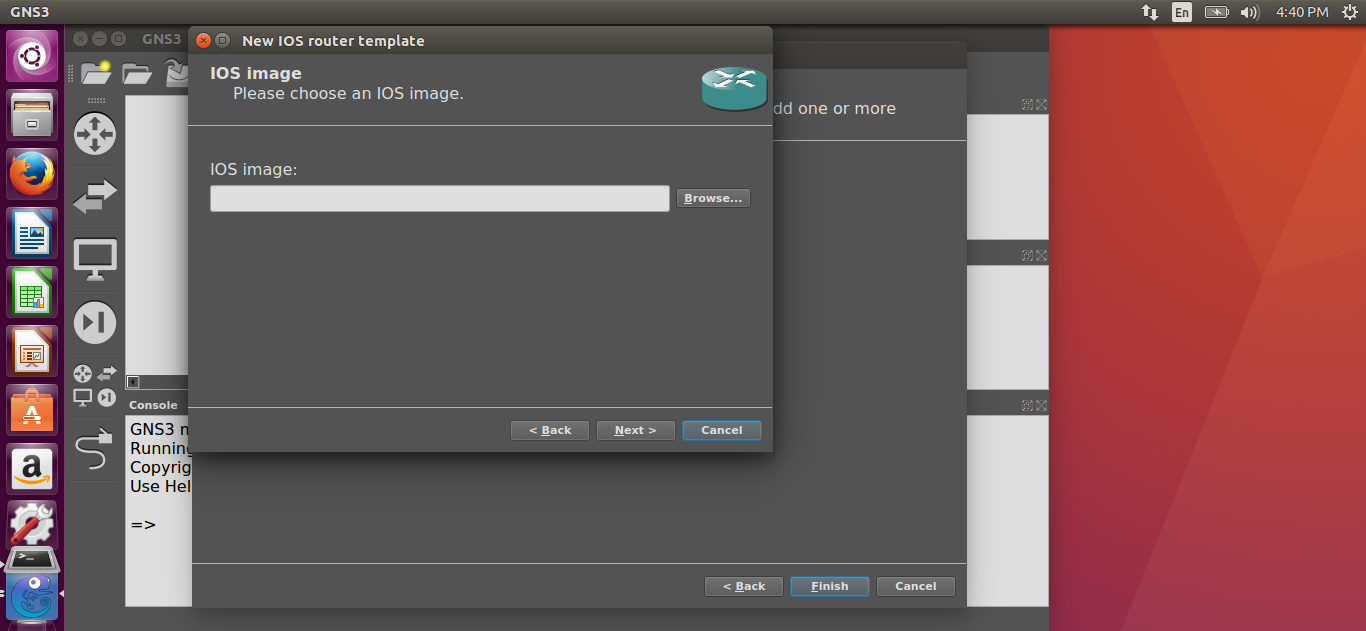
Task: Focus the IOS image path field
Action: 439,198
